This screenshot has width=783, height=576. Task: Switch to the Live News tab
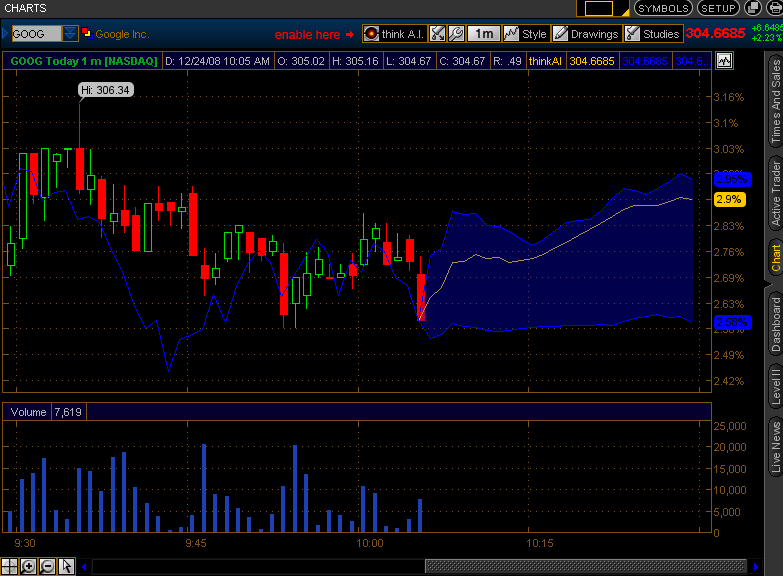[775, 447]
